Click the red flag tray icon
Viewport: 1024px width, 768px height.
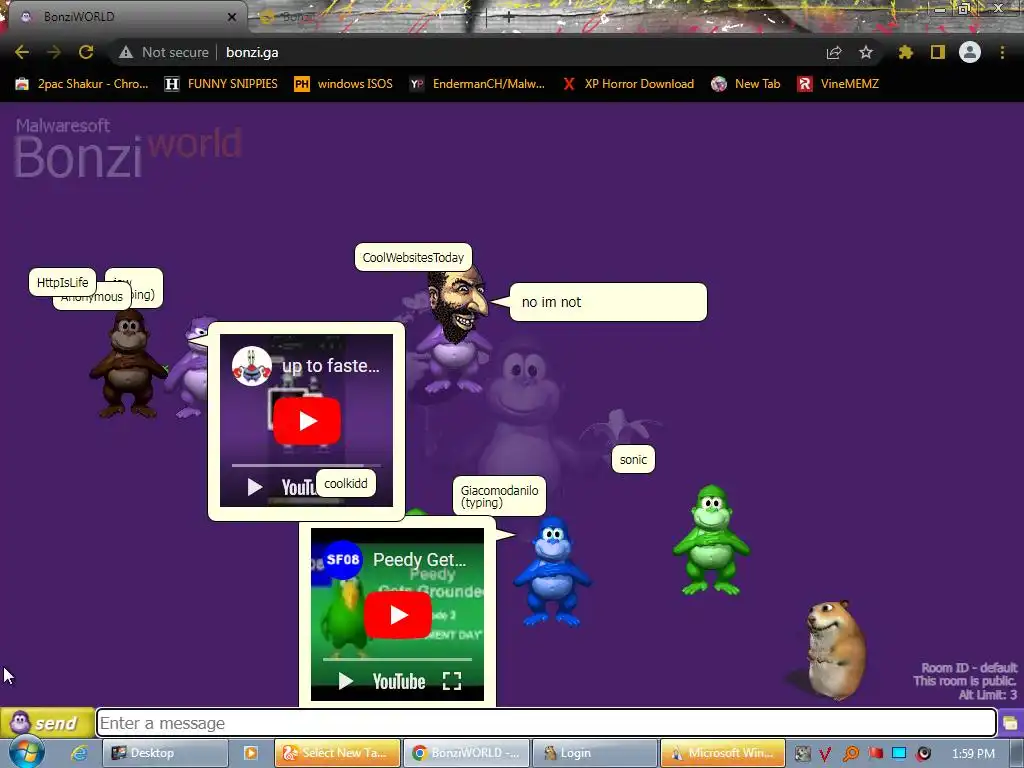(875, 754)
